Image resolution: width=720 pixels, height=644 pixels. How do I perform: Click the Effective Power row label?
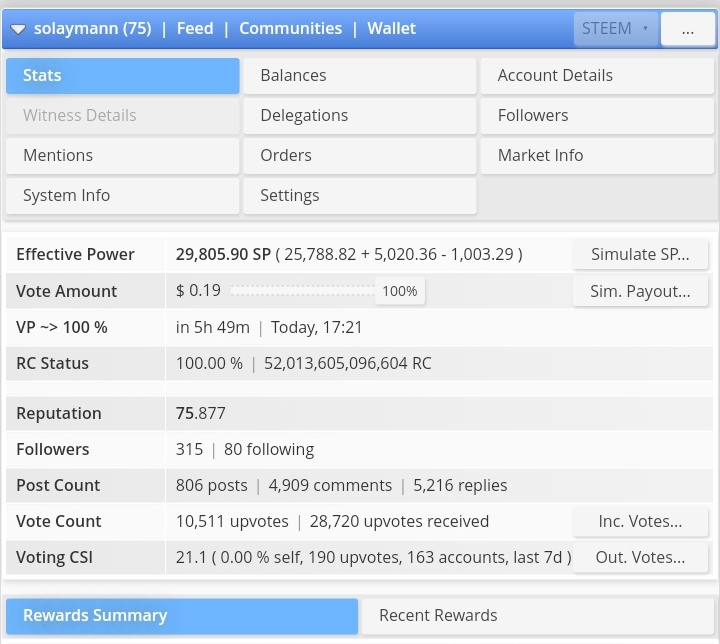[75, 254]
